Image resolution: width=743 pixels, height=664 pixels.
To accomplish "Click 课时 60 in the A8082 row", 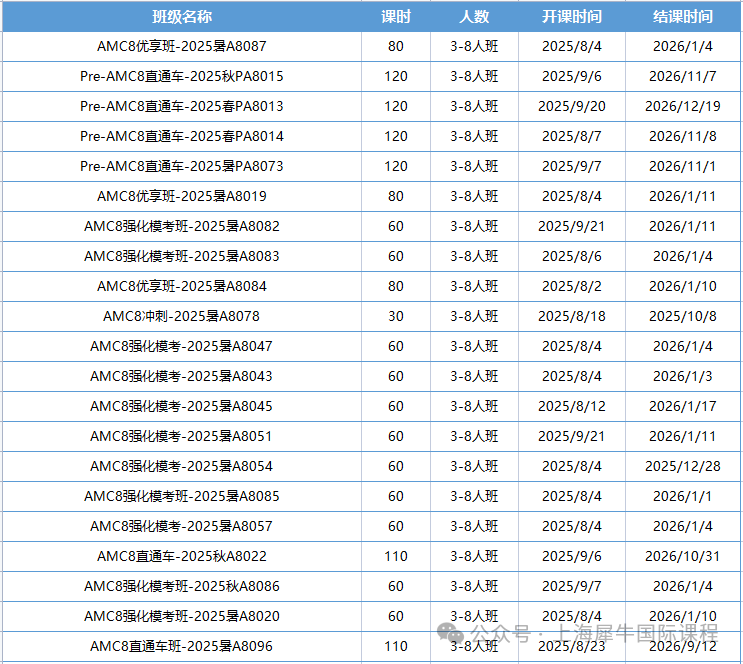I will coord(396,226).
